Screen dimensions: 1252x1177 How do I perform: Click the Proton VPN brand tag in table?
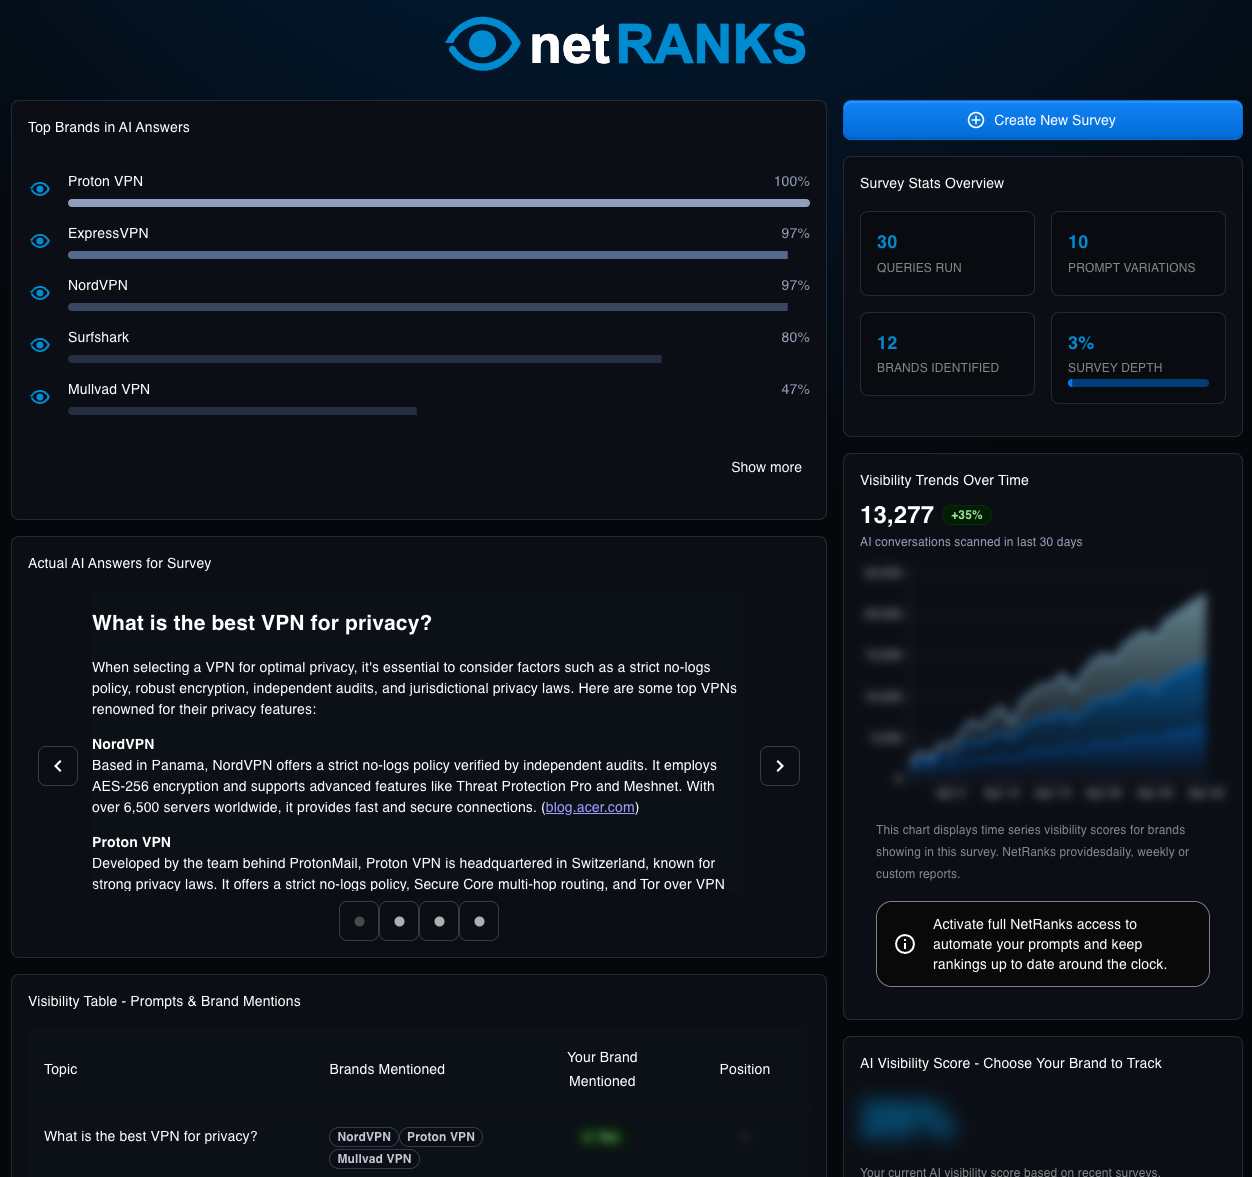point(441,1137)
